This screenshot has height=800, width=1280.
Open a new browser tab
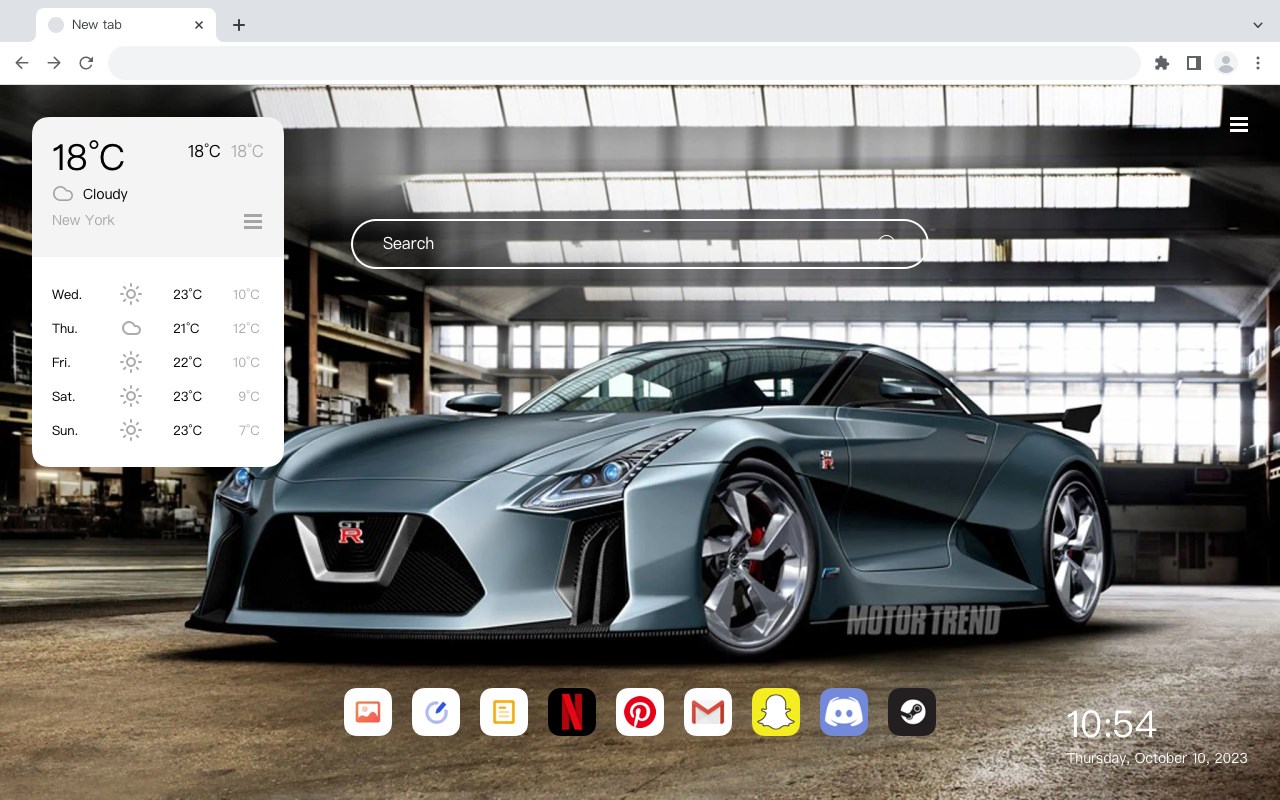(238, 25)
